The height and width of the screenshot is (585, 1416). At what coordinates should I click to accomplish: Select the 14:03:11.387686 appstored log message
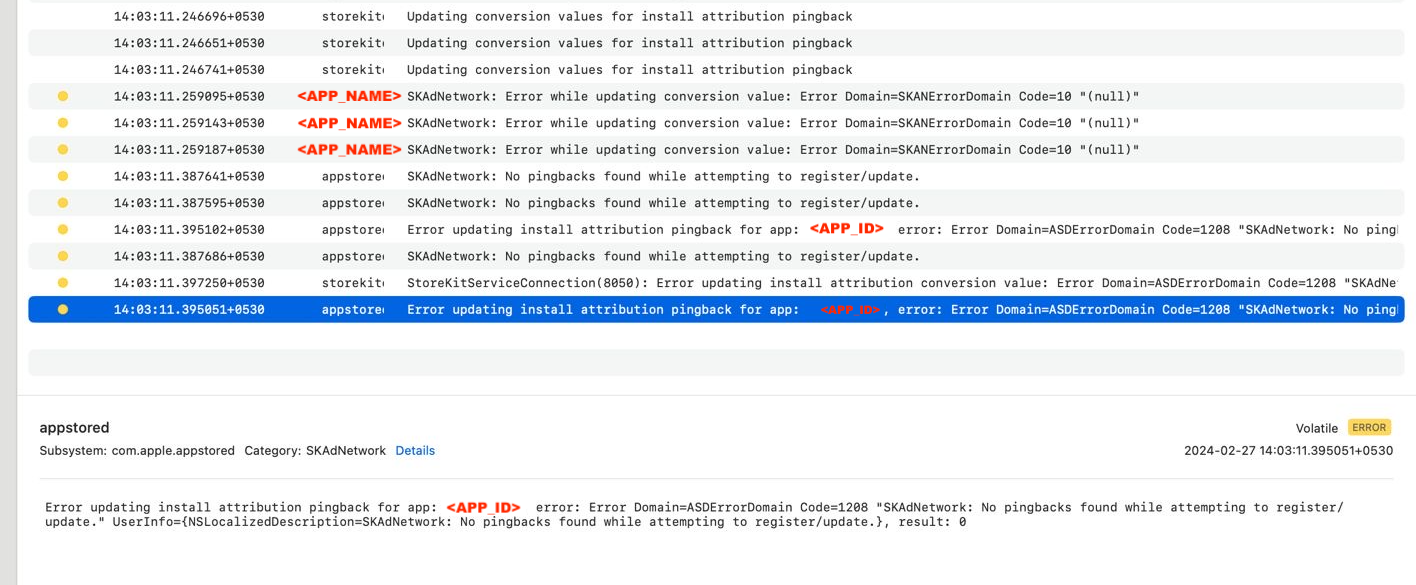click(x=662, y=256)
